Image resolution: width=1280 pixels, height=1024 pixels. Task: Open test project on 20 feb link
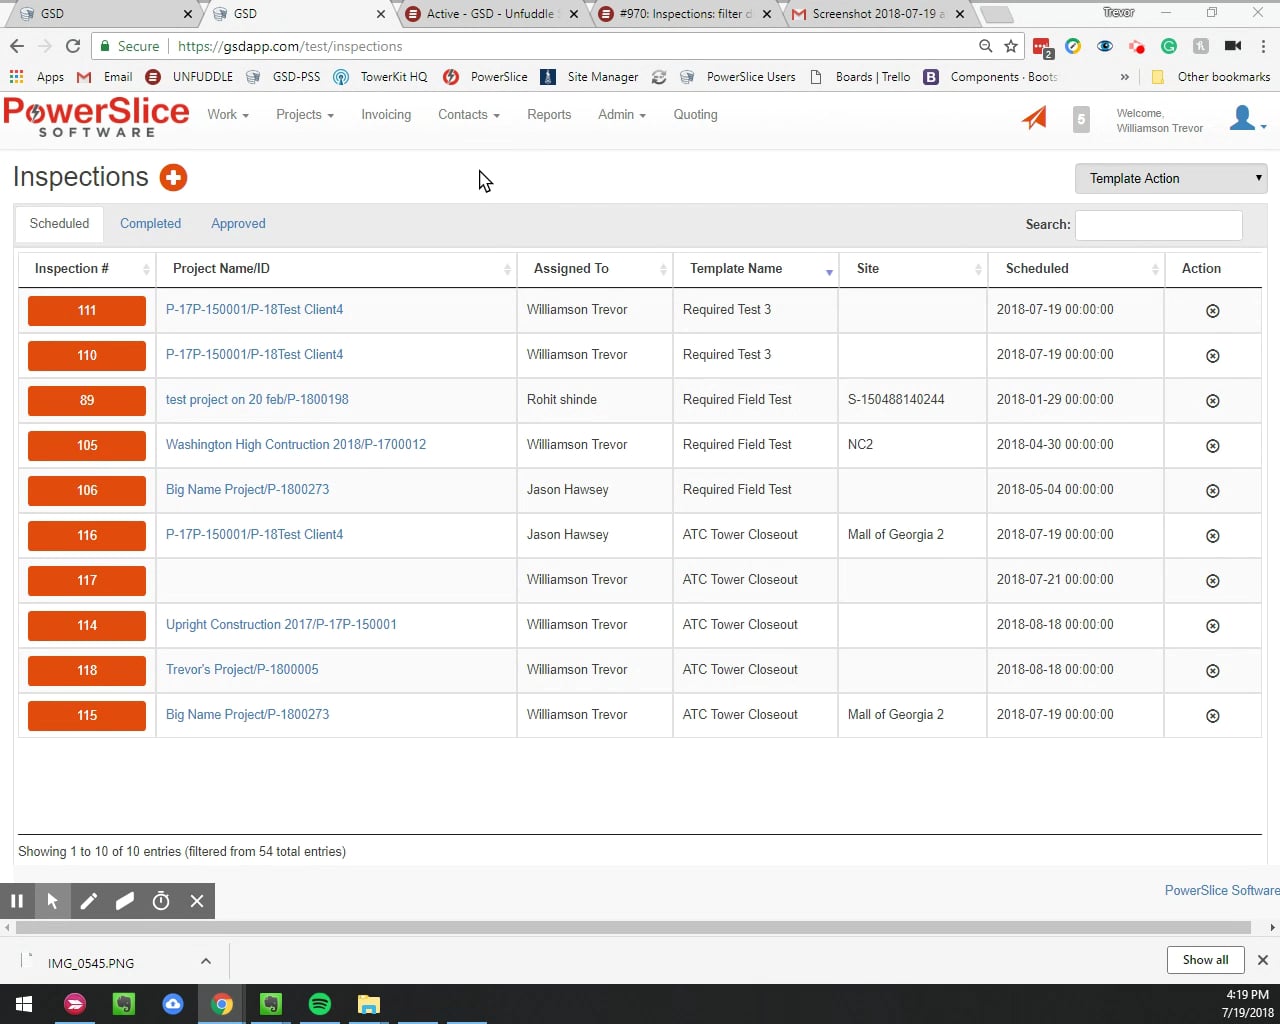(x=257, y=400)
